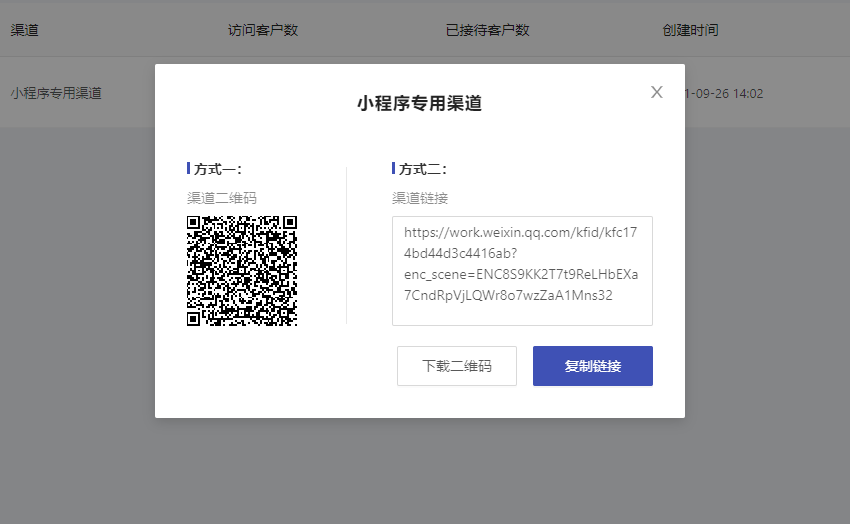Click the 下载二维码 button

pyautogui.click(x=456, y=366)
